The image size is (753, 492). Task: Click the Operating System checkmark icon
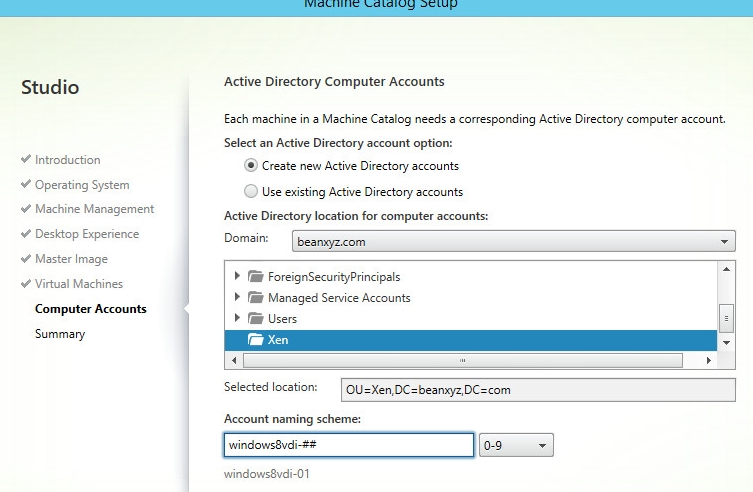tap(26, 184)
